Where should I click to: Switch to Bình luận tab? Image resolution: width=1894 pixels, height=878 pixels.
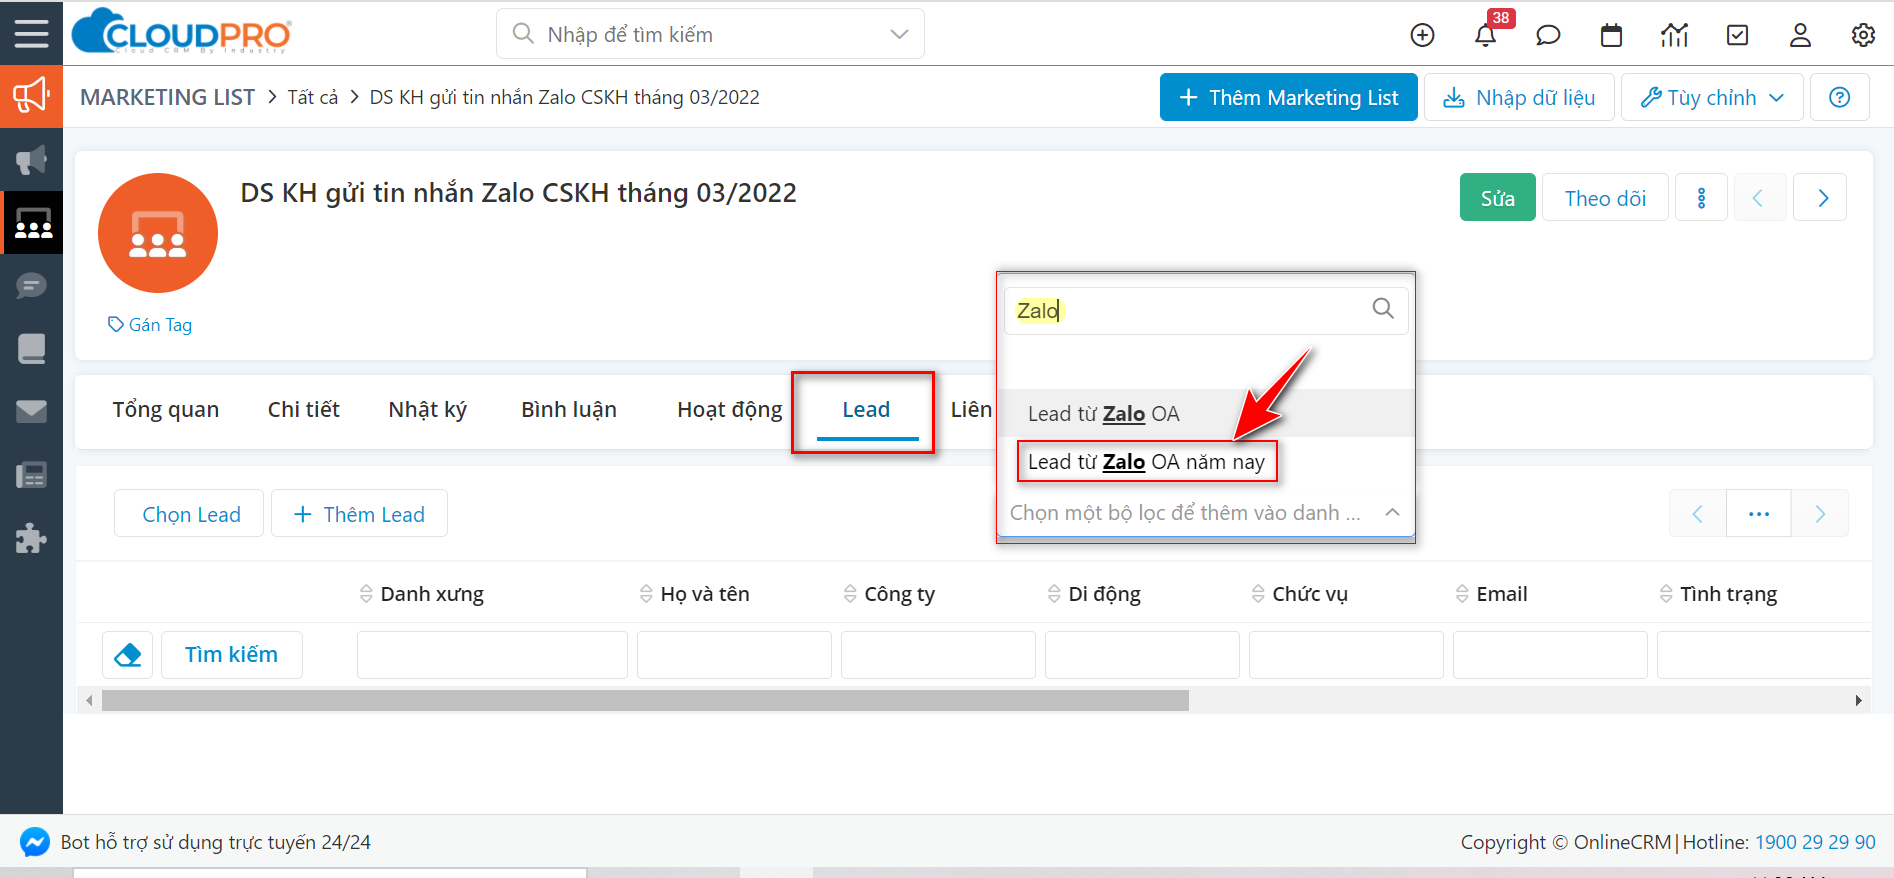click(x=569, y=410)
